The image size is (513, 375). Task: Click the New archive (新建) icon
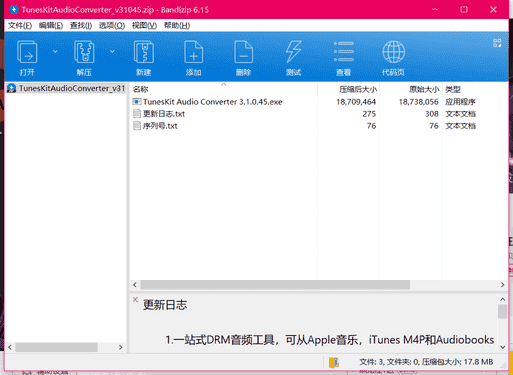click(x=144, y=52)
